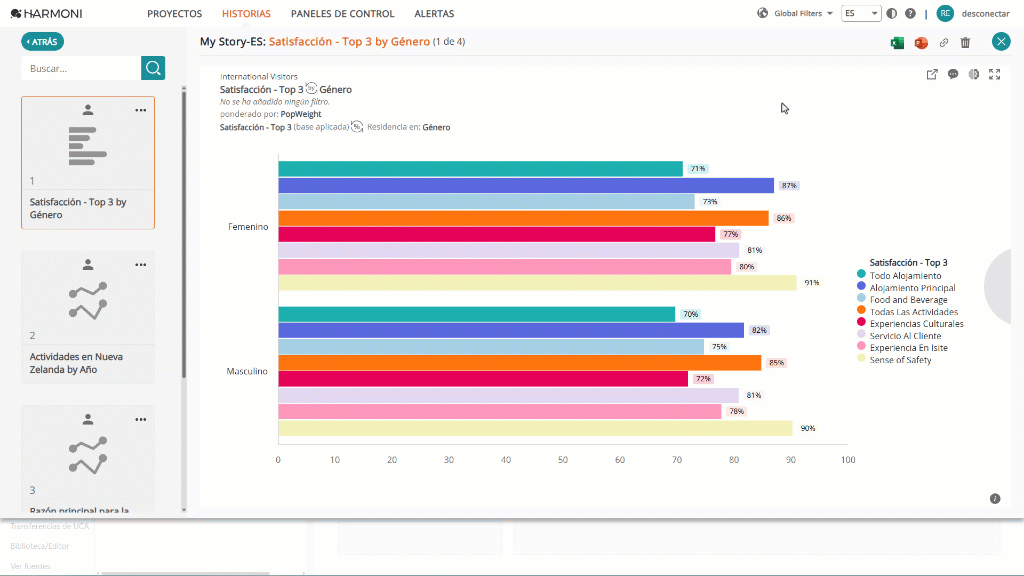Copy story link icon

pos(944,42)
